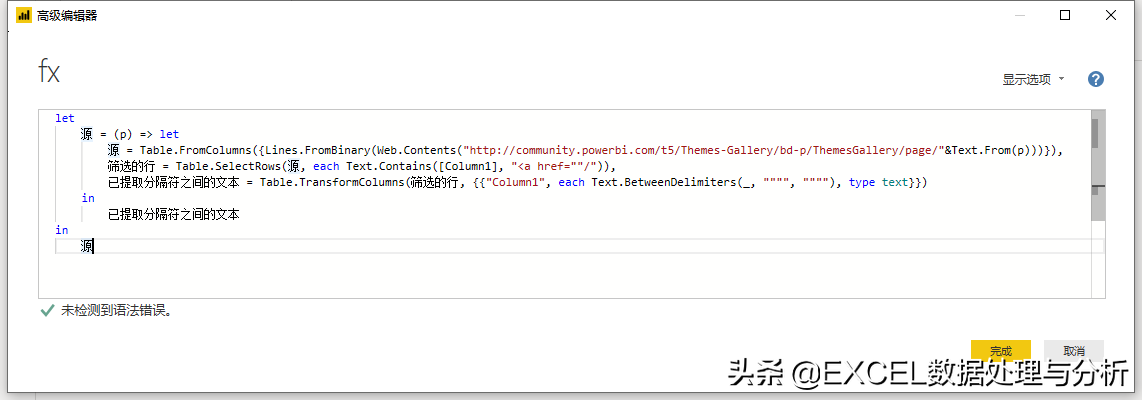The image size is (1142, 400).
Task: Click the first 'let' keyword line
Action: [x=65, y=118]
